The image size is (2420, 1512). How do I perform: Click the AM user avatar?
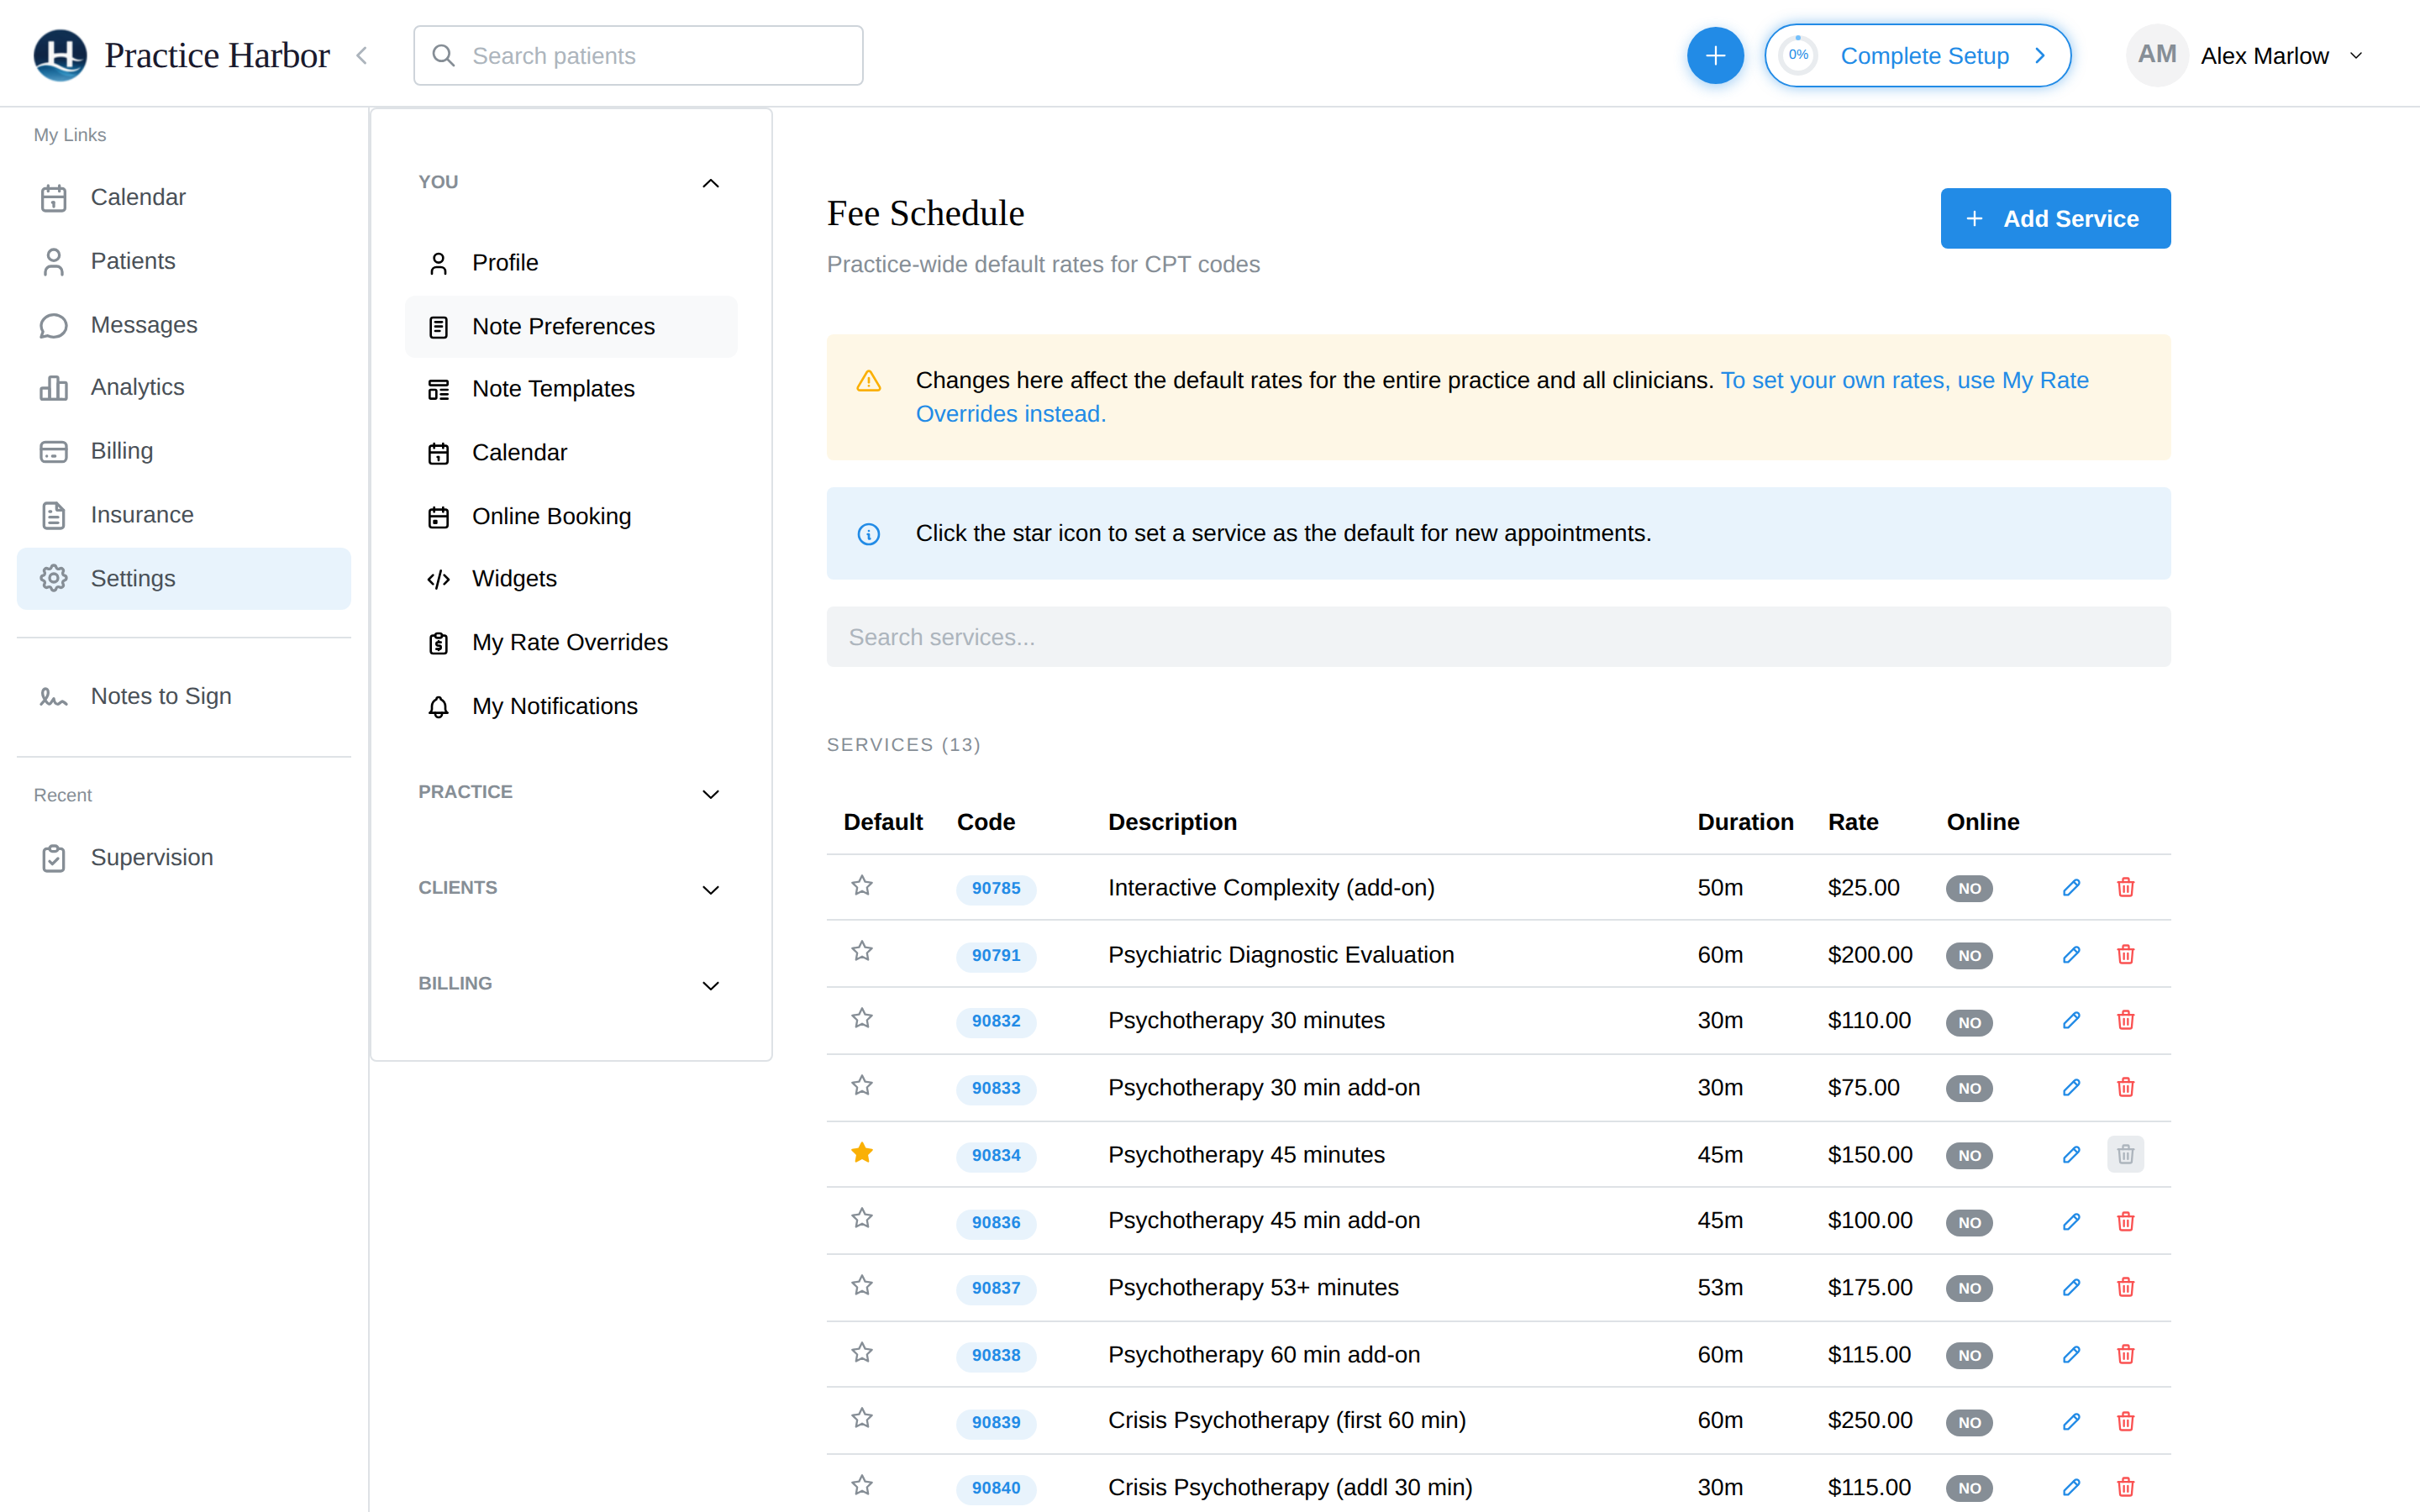(x=2157, y=55)
